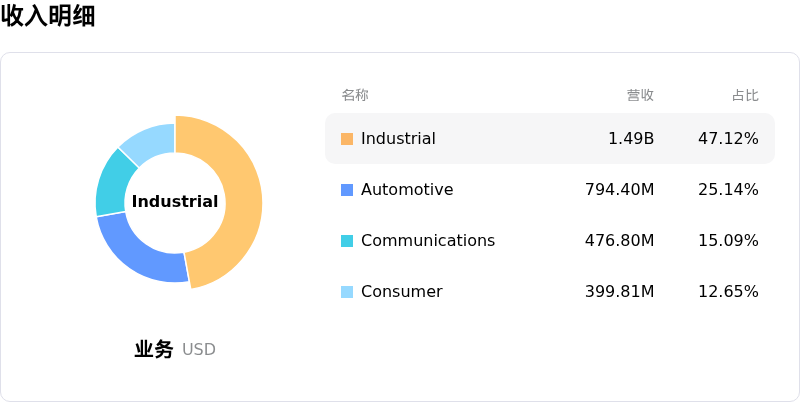The image size is (800, 402).
Task: Click the 业务 label under the chart
Action: 154,349
